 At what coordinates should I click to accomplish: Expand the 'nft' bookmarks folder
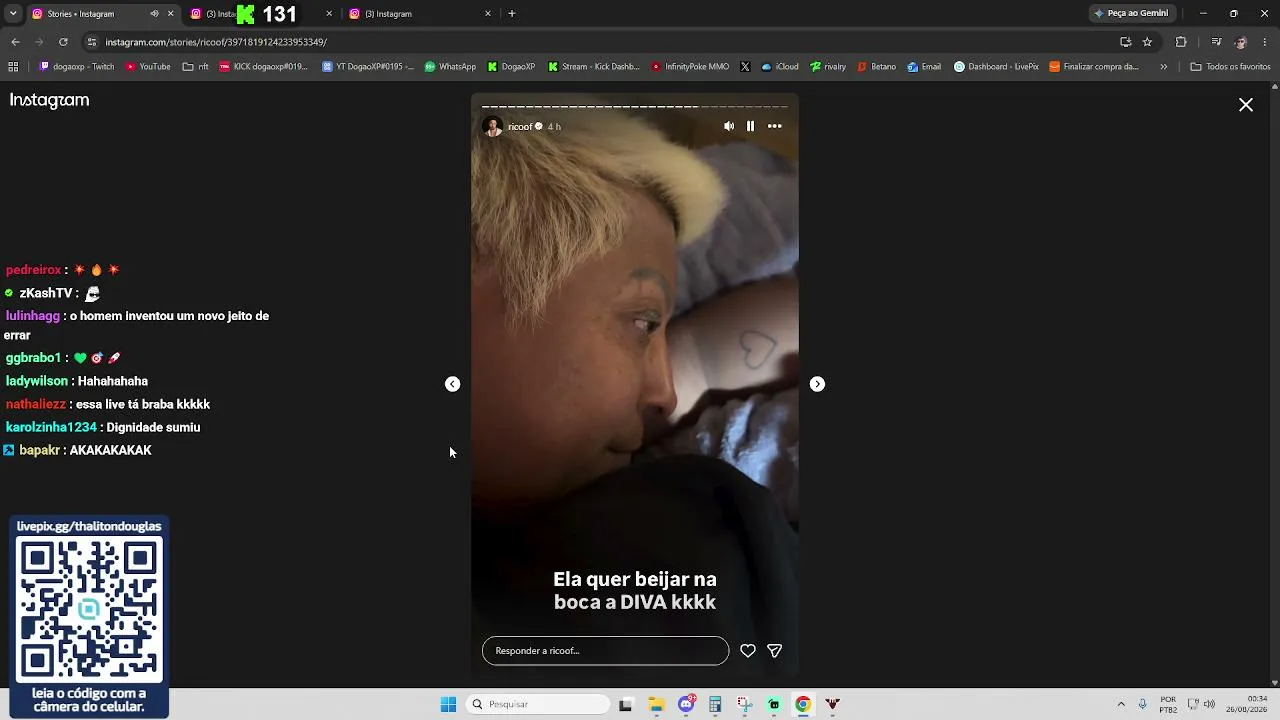(x=196, y=67)
